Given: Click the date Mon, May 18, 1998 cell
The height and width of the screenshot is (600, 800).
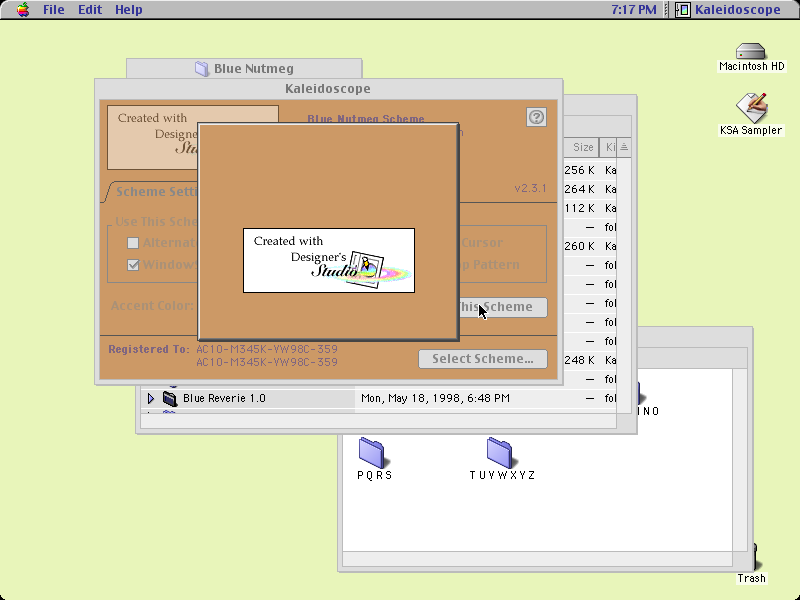Looking at the screenshot, I should point(435,398).
